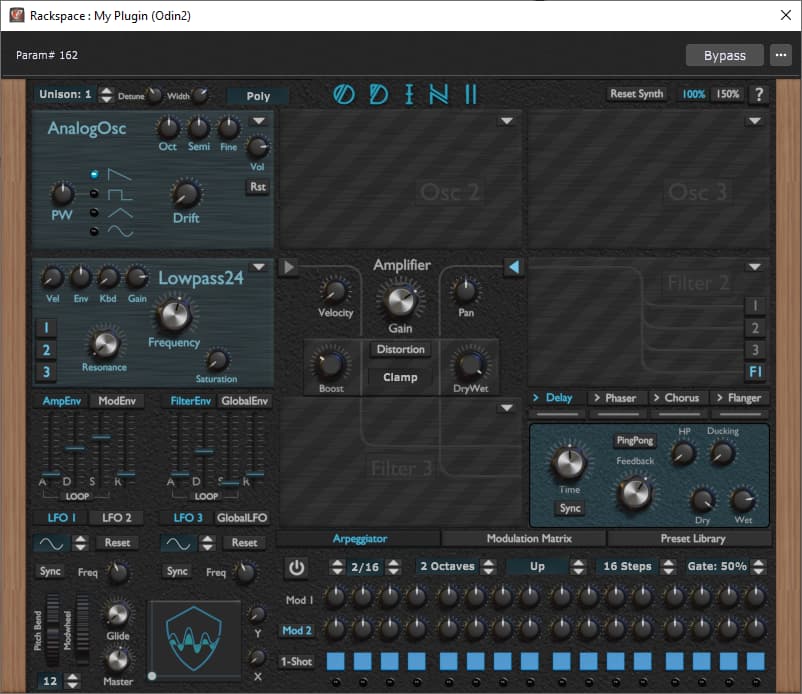Click the three-dots plugin options button
Viewport: 802px width, 694px height.
pyautogui.click(x=781, y=55)
